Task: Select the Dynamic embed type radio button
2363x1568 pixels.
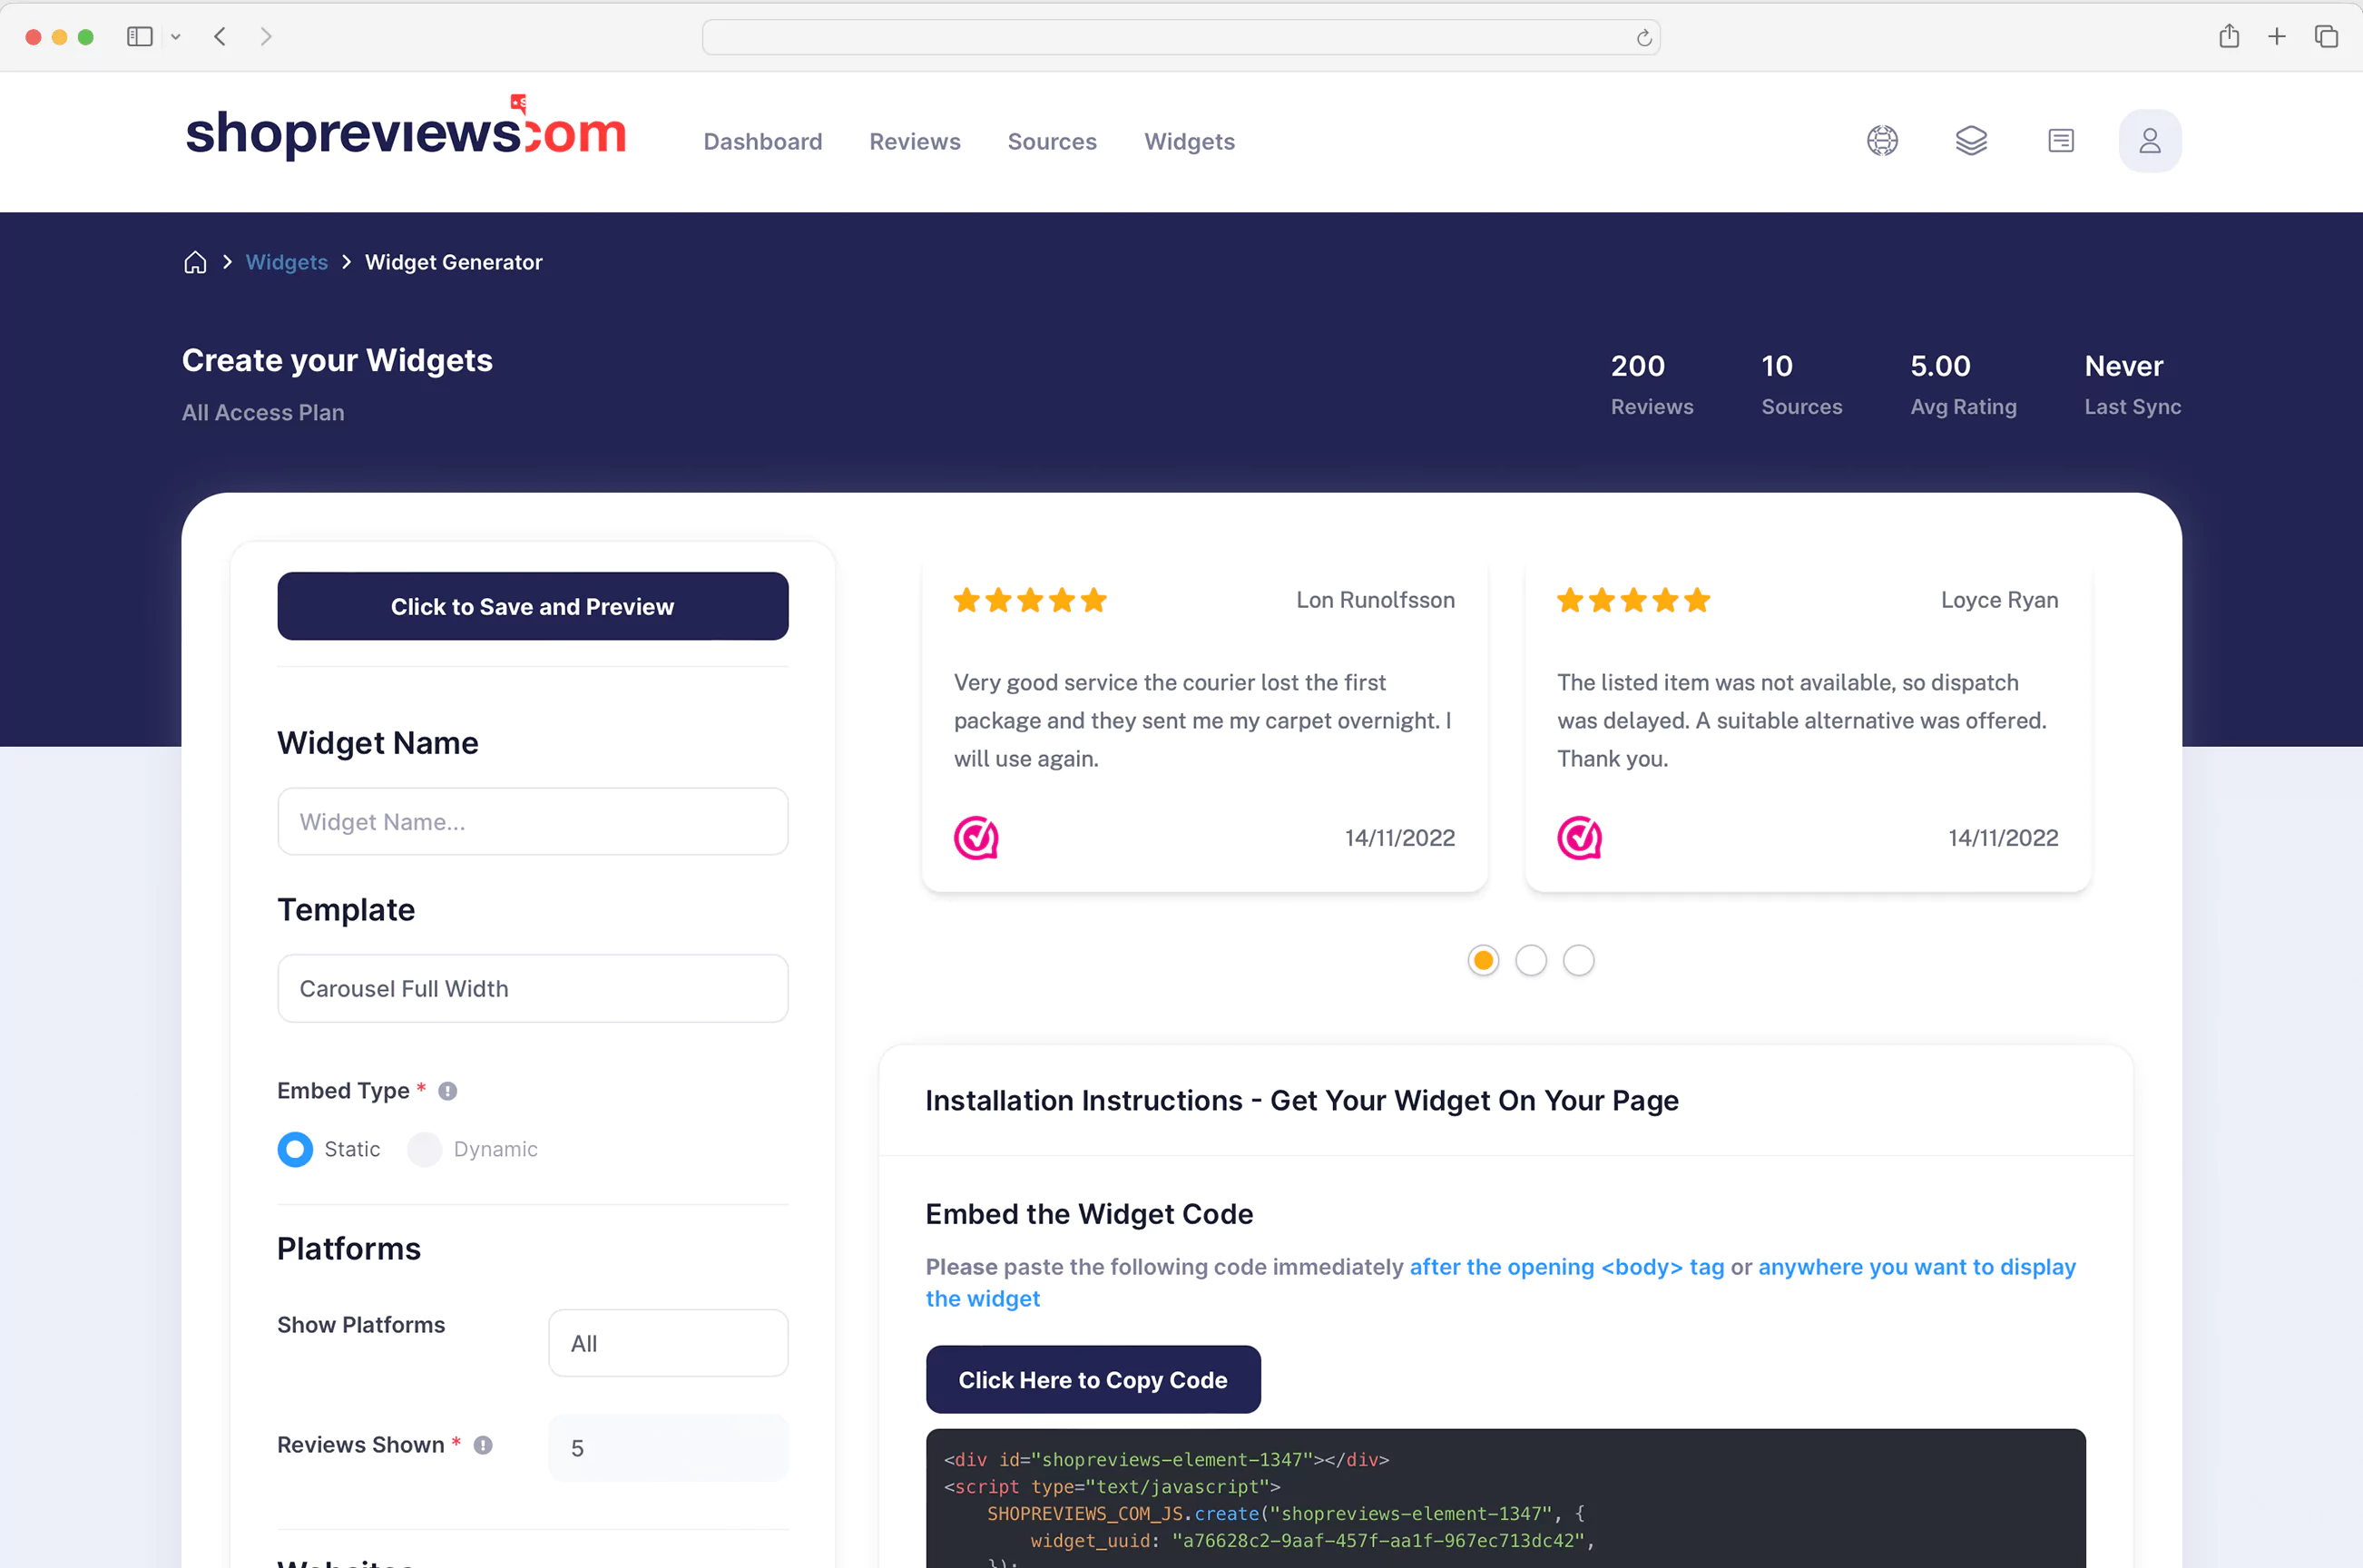Action: coord(424,1149)
